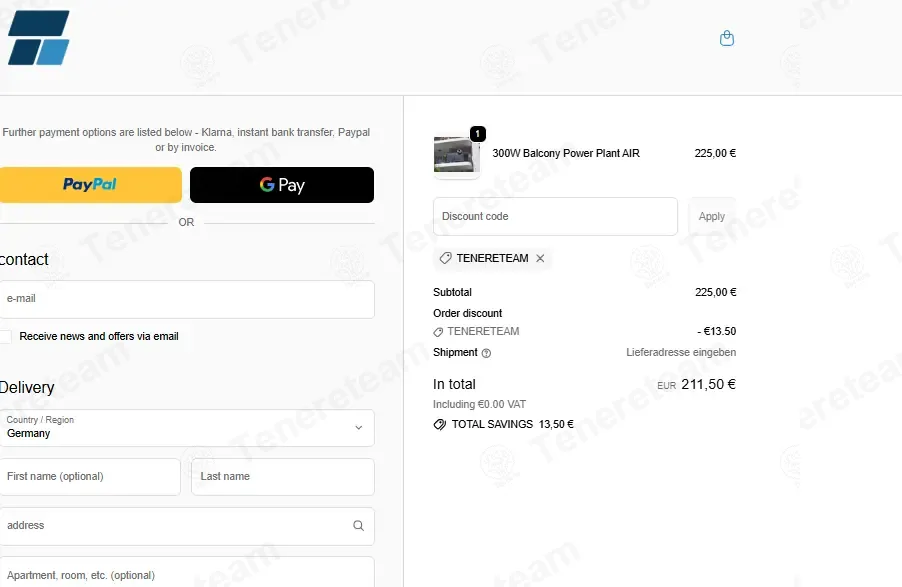
Task: Click the Subtotal 225,00 € value
Action: tap(716, 292)
